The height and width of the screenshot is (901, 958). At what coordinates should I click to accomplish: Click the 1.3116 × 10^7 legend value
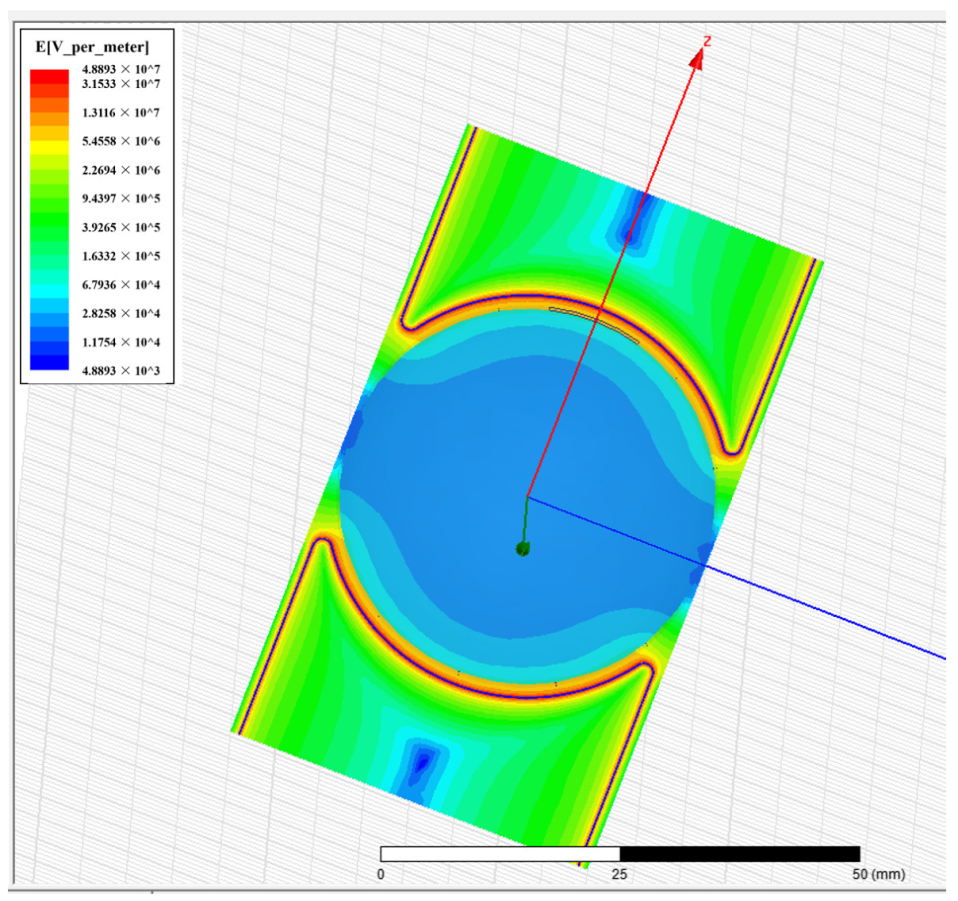pyautogui.click(x=124, y=112)
